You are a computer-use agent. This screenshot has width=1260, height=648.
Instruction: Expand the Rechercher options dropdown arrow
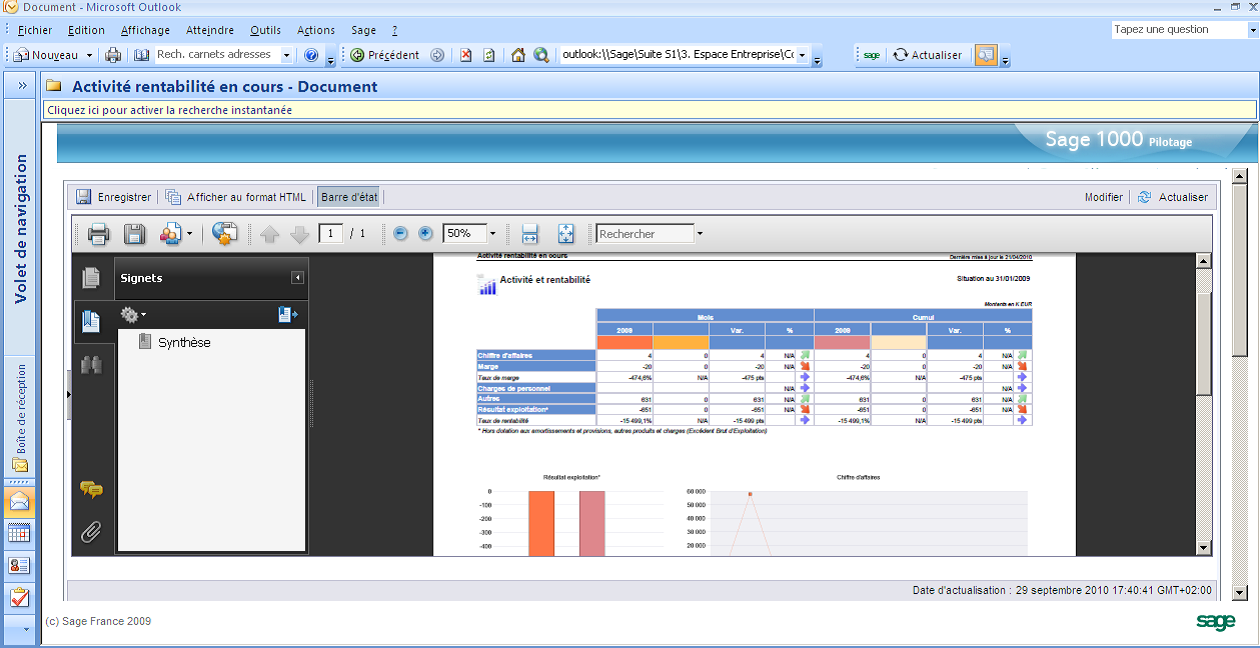pos(700,234)
